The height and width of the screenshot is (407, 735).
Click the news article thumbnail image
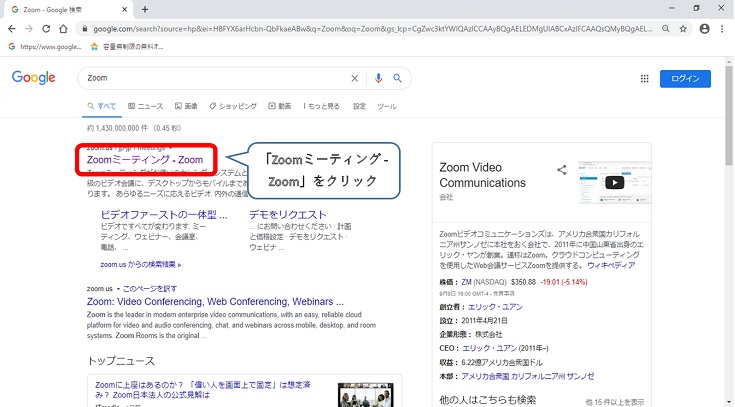coord(366,395)
